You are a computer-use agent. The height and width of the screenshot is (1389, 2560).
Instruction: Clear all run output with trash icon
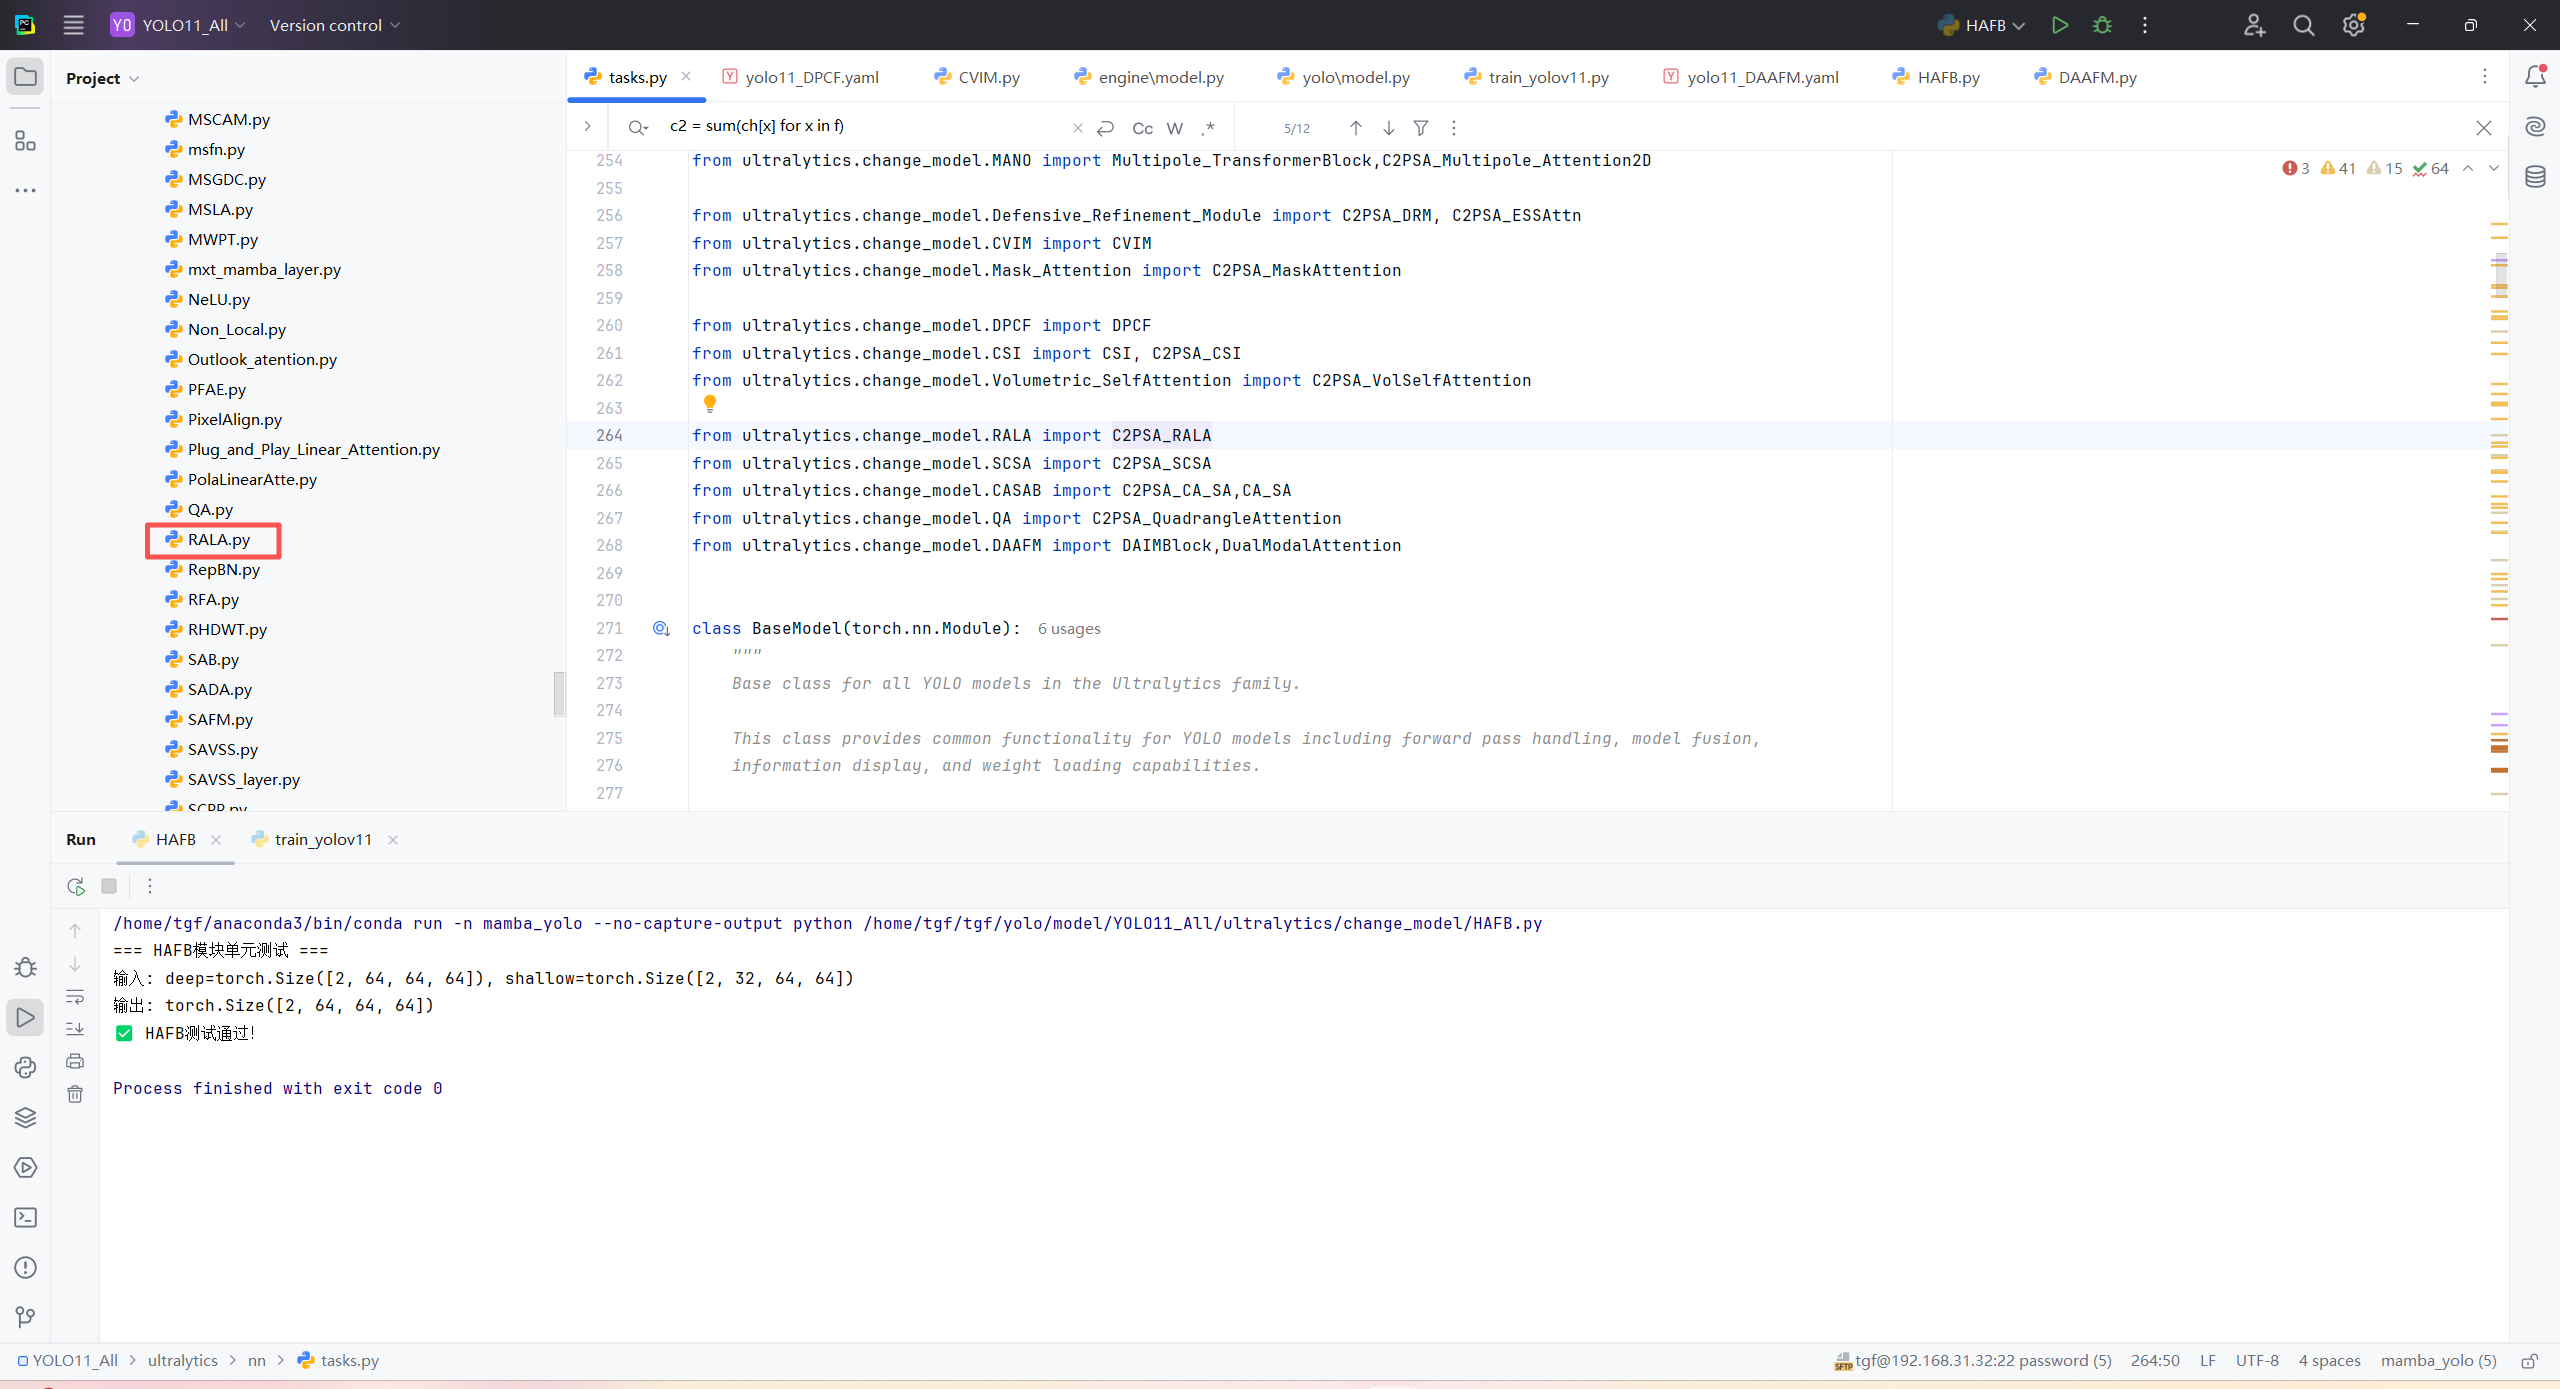point(75,1094)
